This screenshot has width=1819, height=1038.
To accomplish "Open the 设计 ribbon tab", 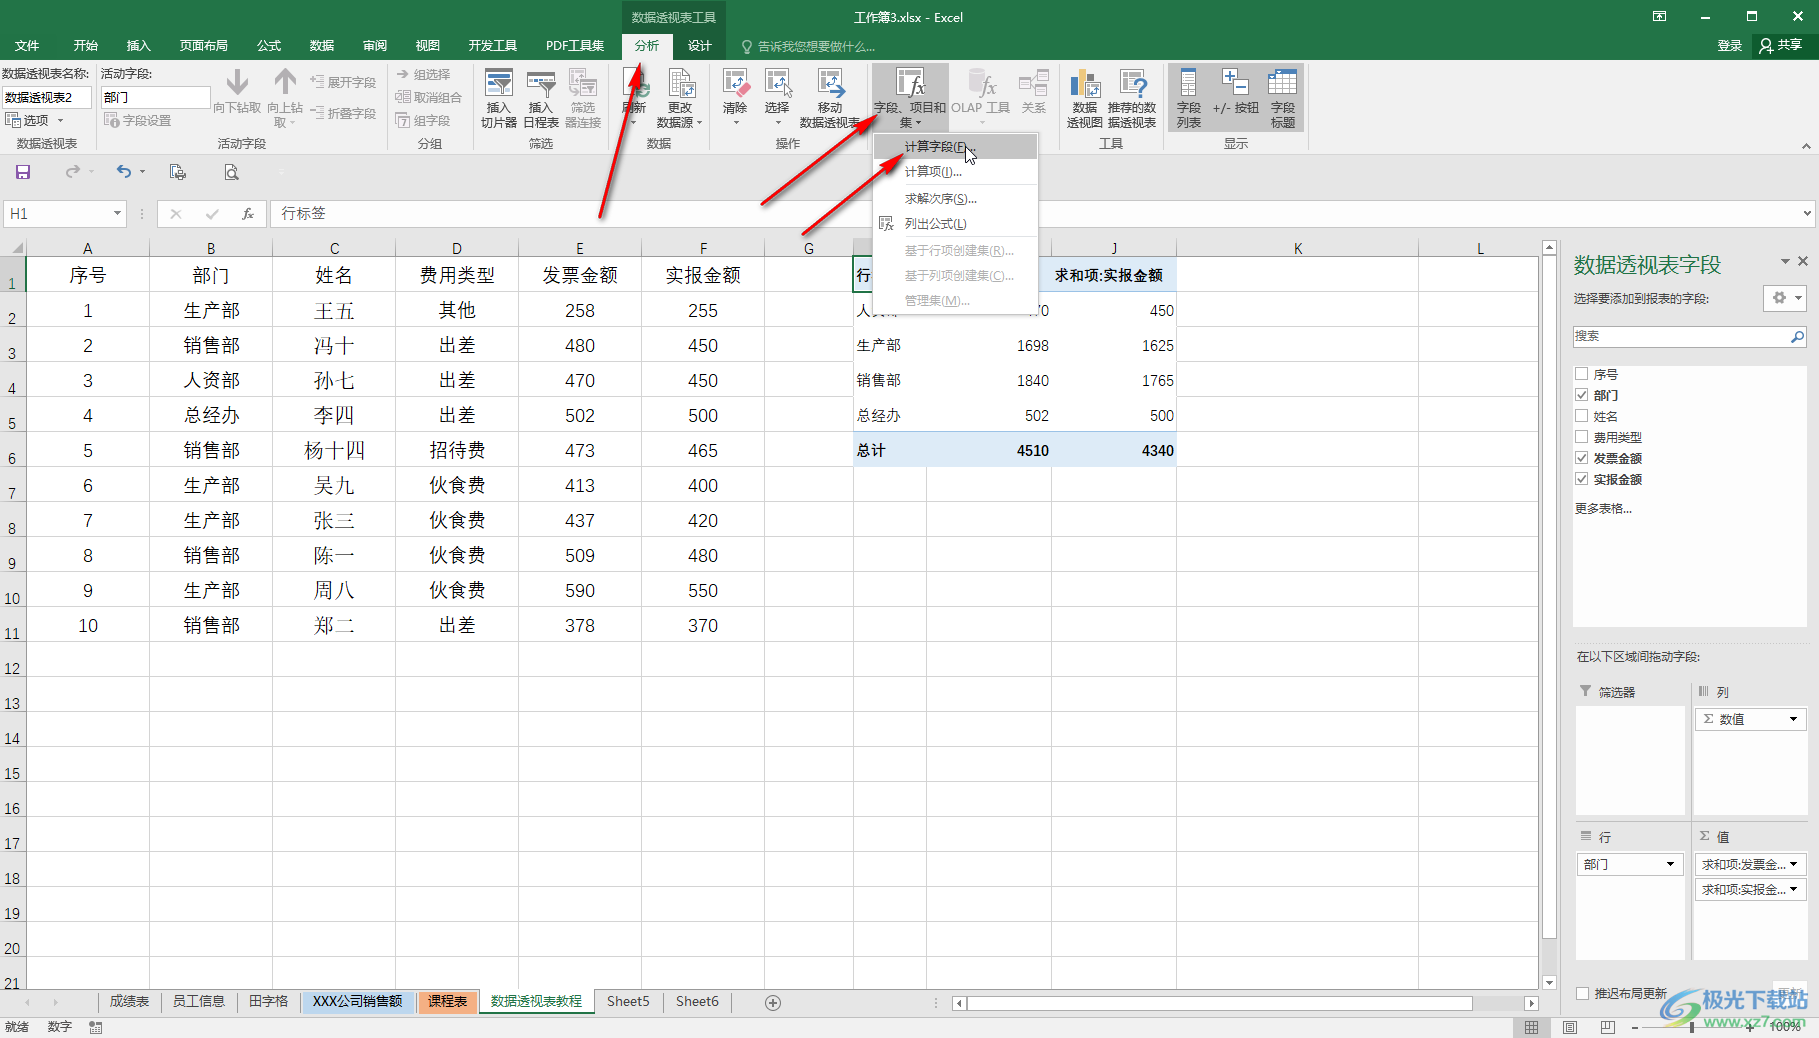I will coord(700,46).
